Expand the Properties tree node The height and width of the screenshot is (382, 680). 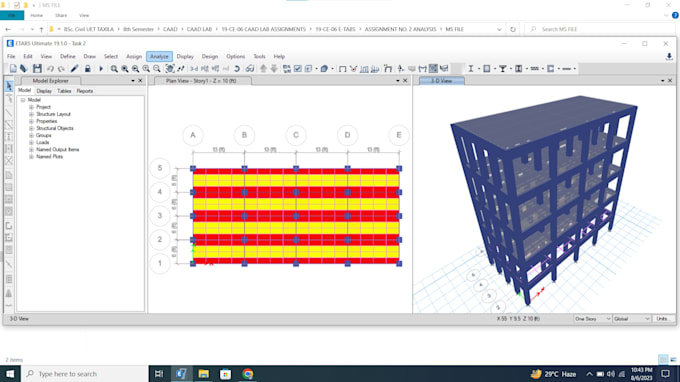pyautogui.click(x=31, y=121)
